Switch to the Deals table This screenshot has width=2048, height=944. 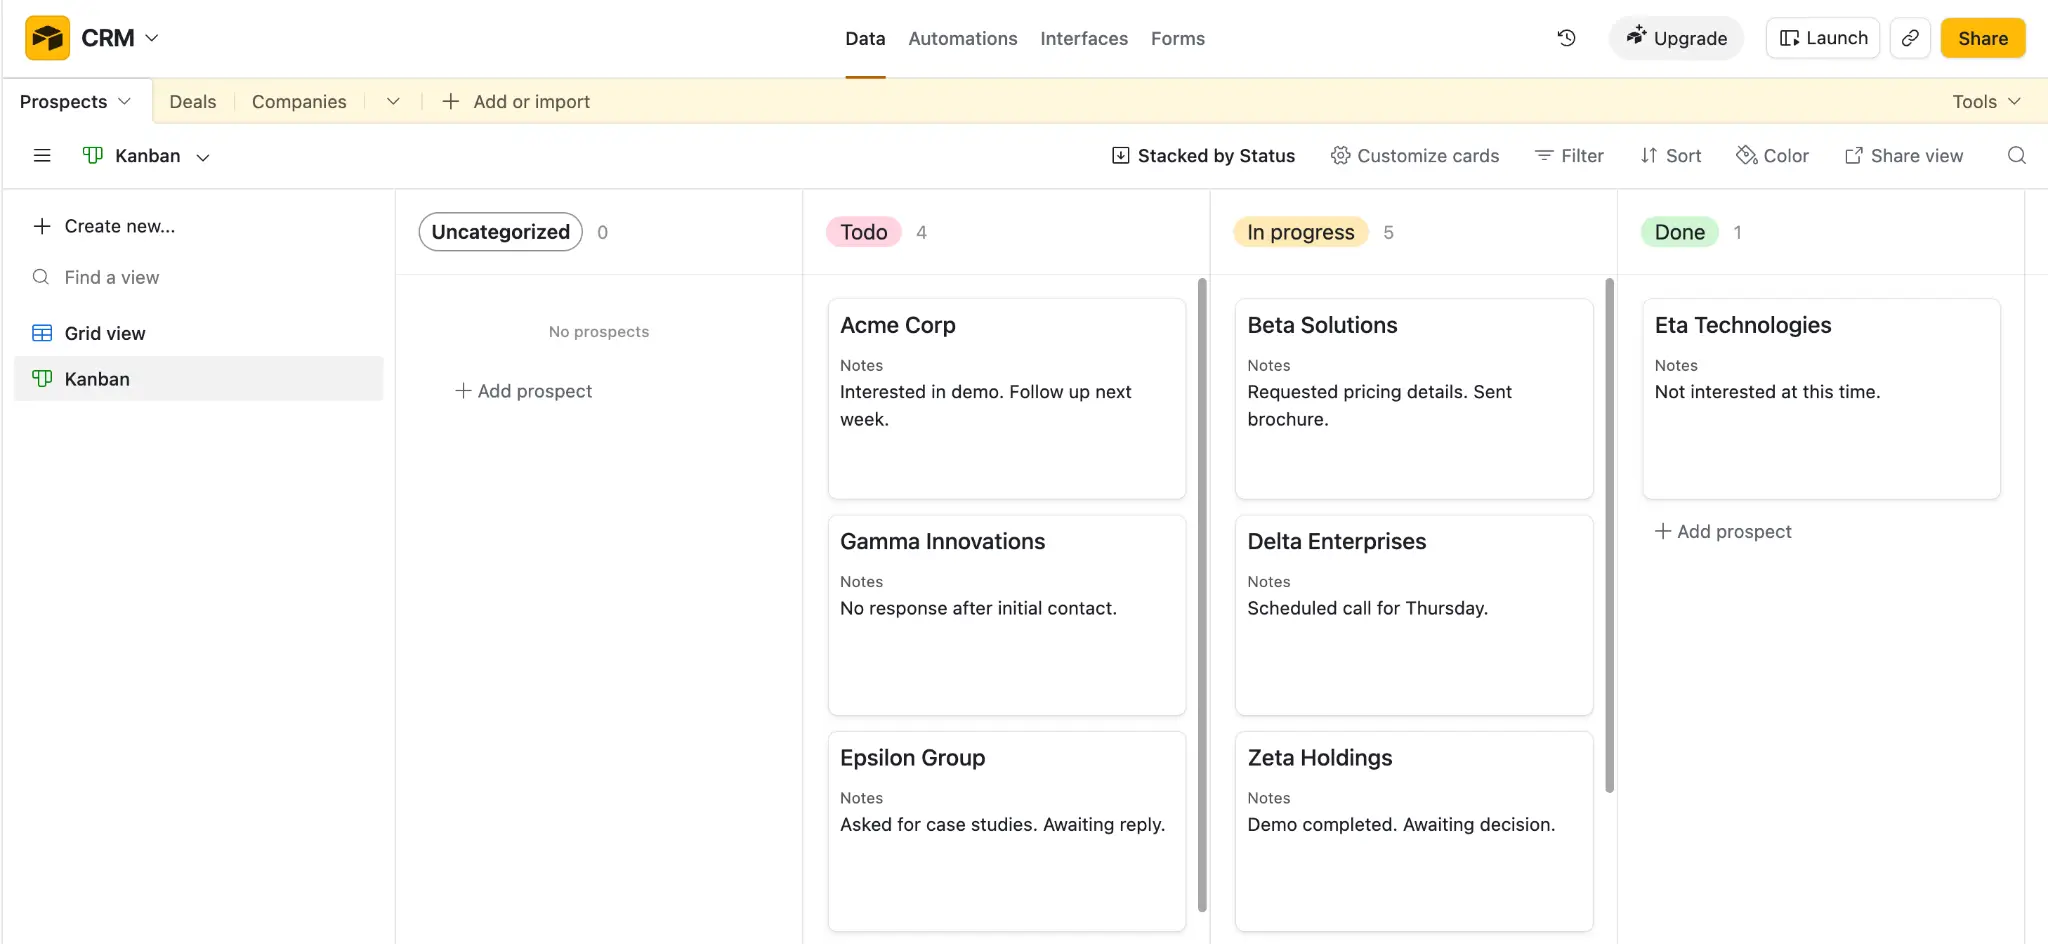point(193,101)
